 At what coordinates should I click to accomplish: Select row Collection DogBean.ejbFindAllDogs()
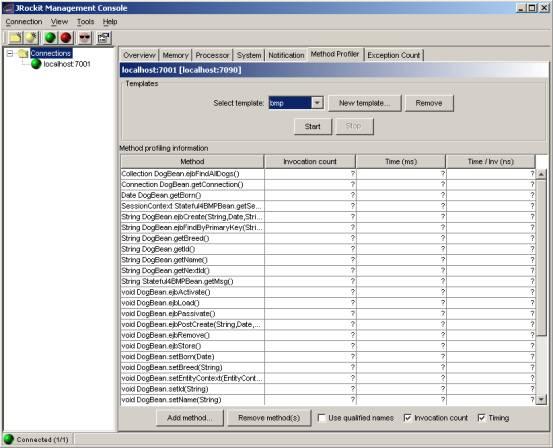pyautogui.click(x=328, y=174)
